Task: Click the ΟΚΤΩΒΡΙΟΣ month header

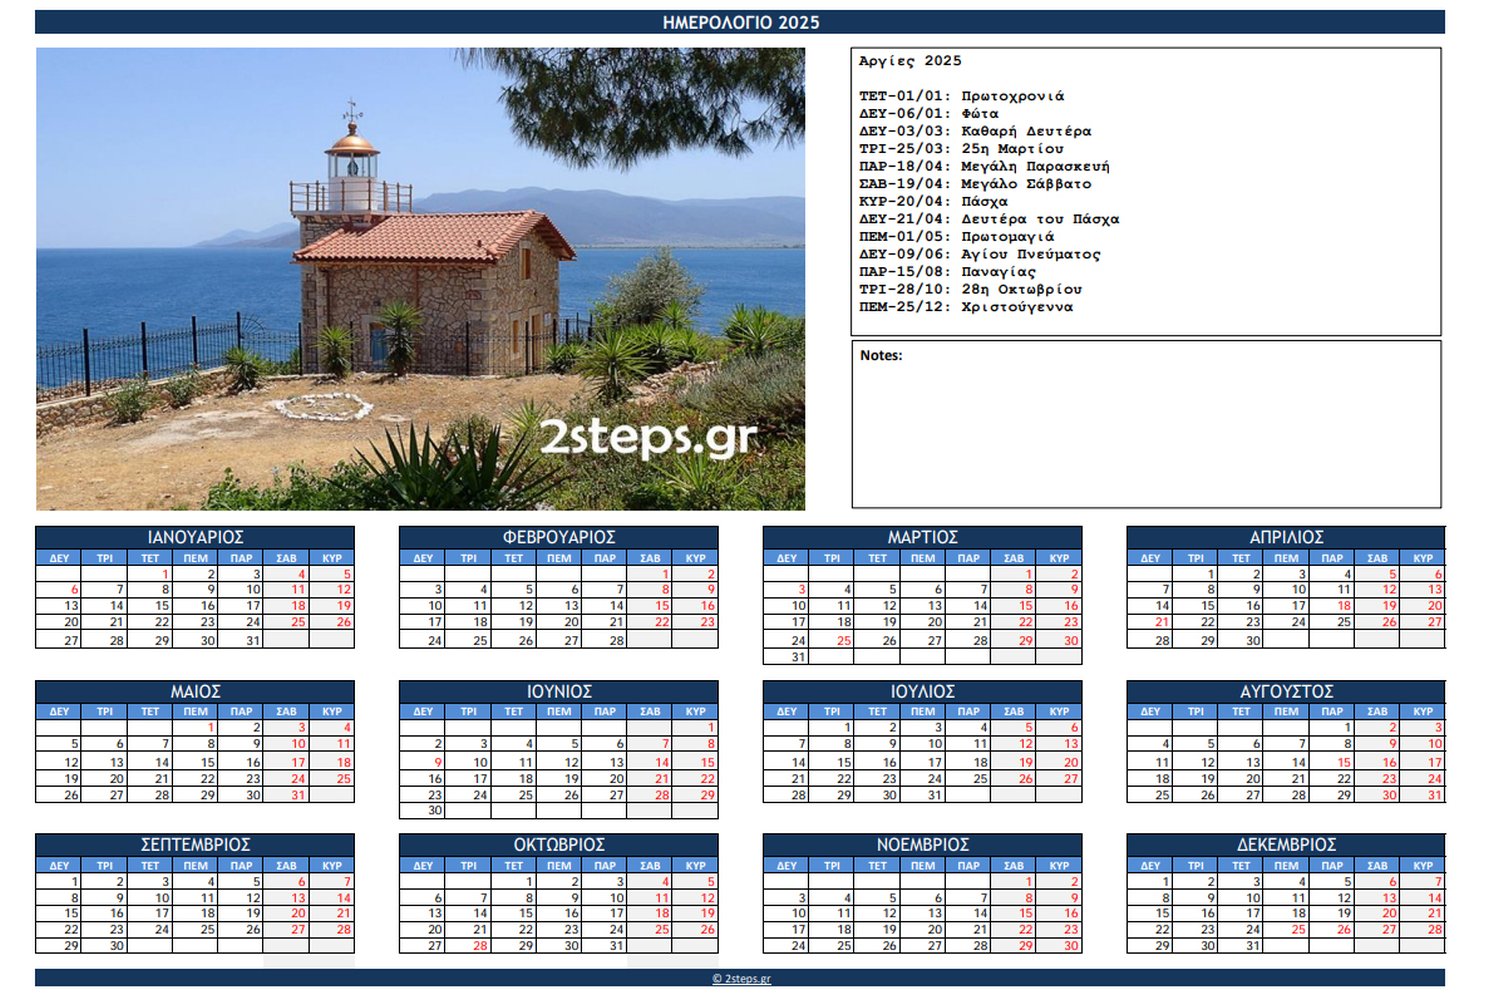Action: pyautogui.click(x=558, y=845)
